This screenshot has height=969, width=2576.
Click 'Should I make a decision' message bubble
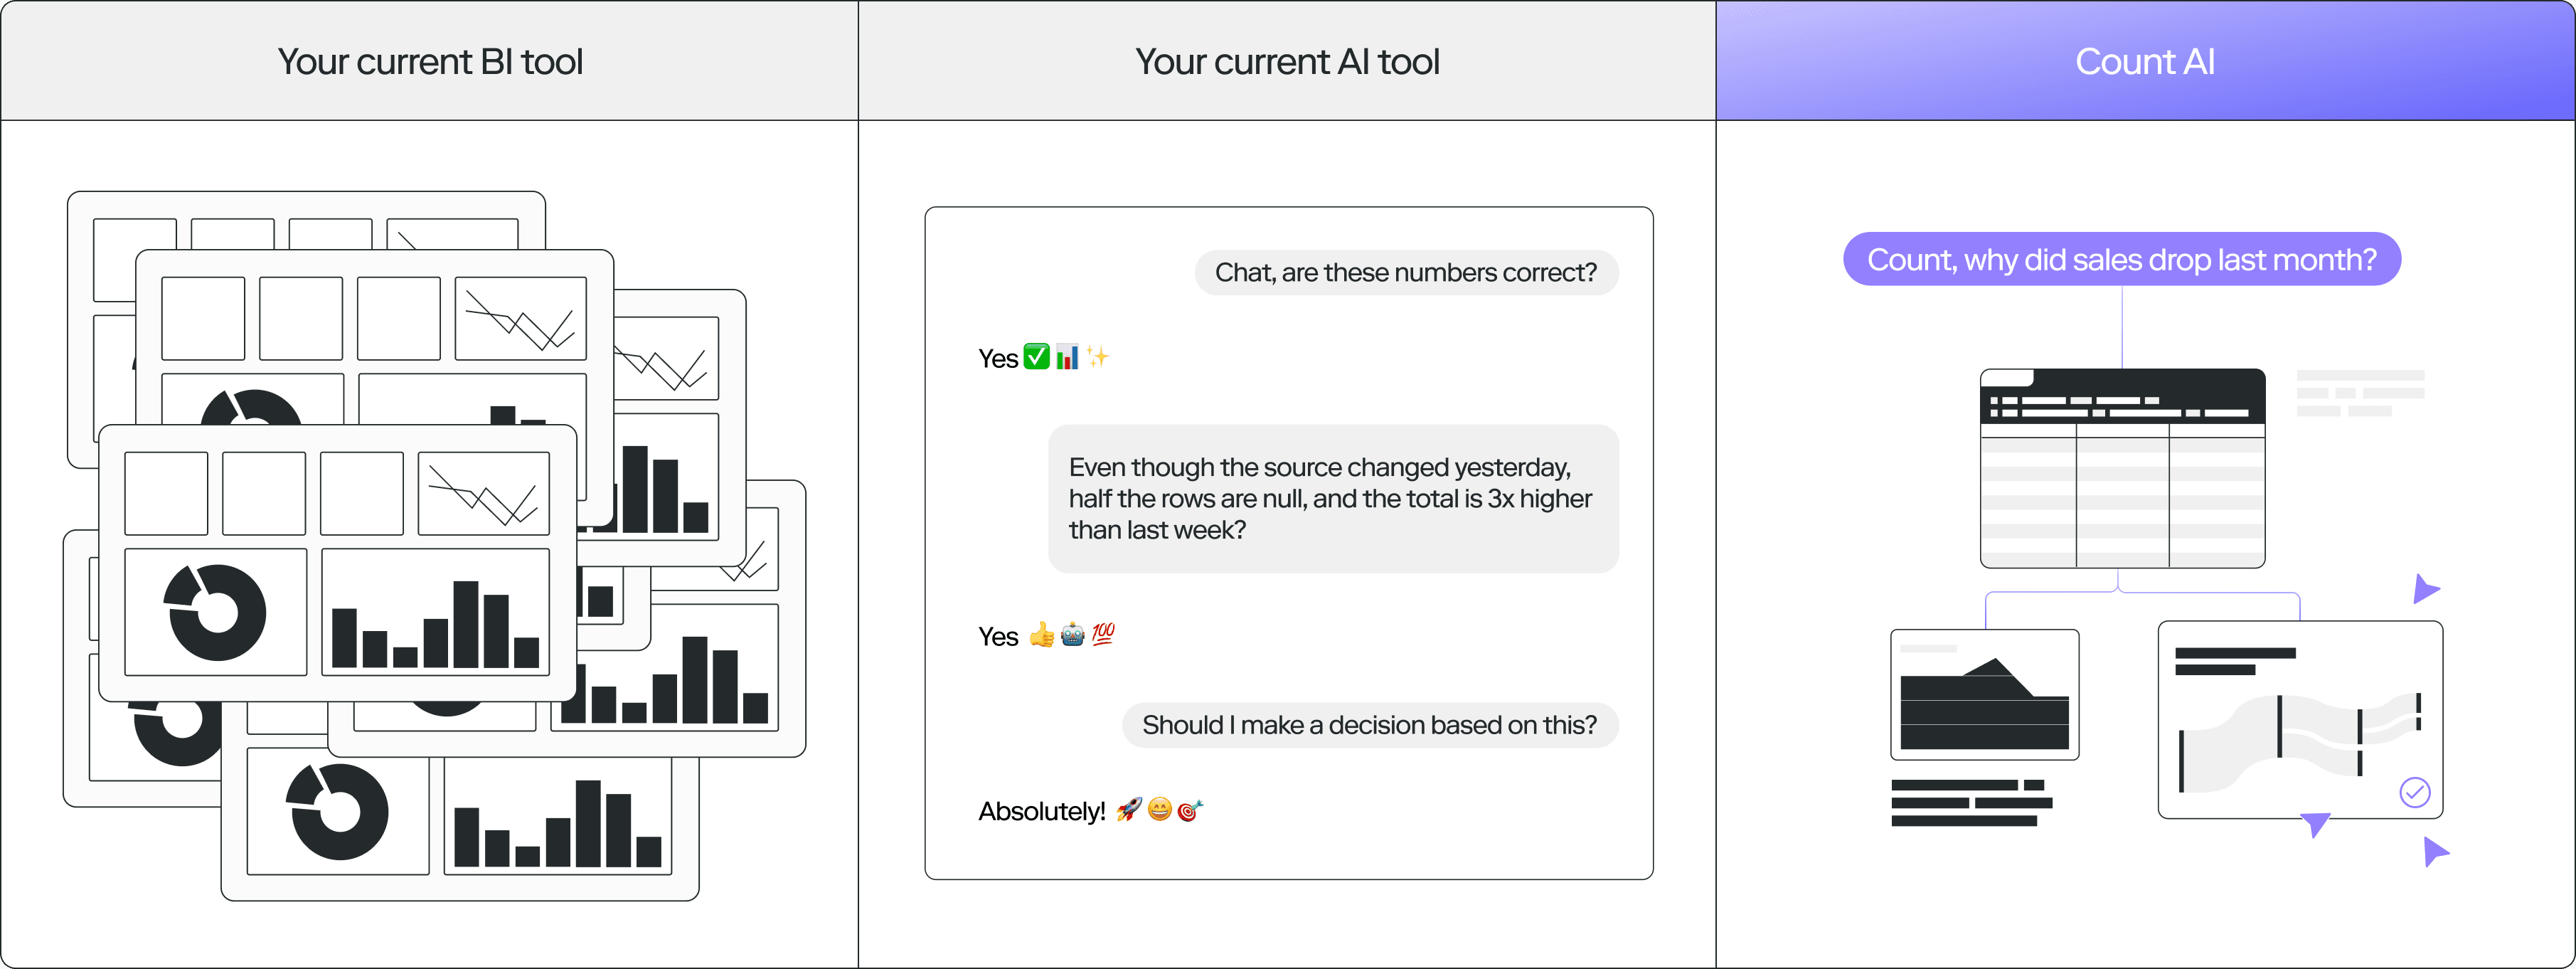1369,725
